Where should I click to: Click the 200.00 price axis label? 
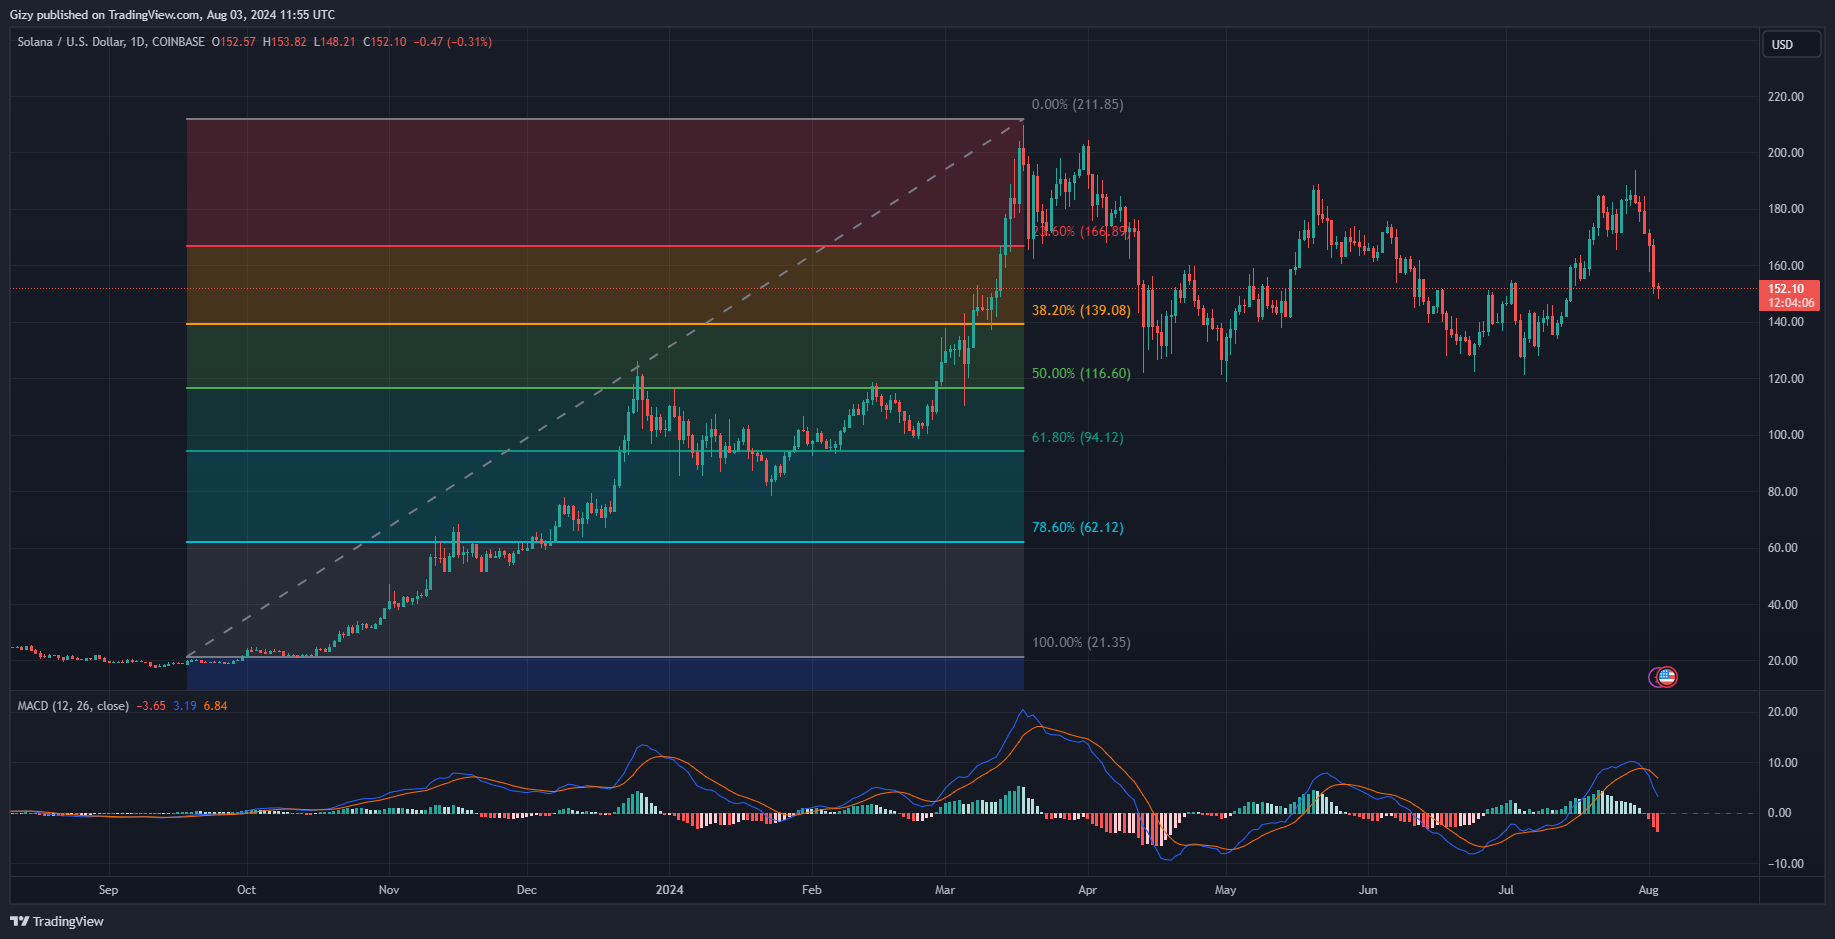1786,153
